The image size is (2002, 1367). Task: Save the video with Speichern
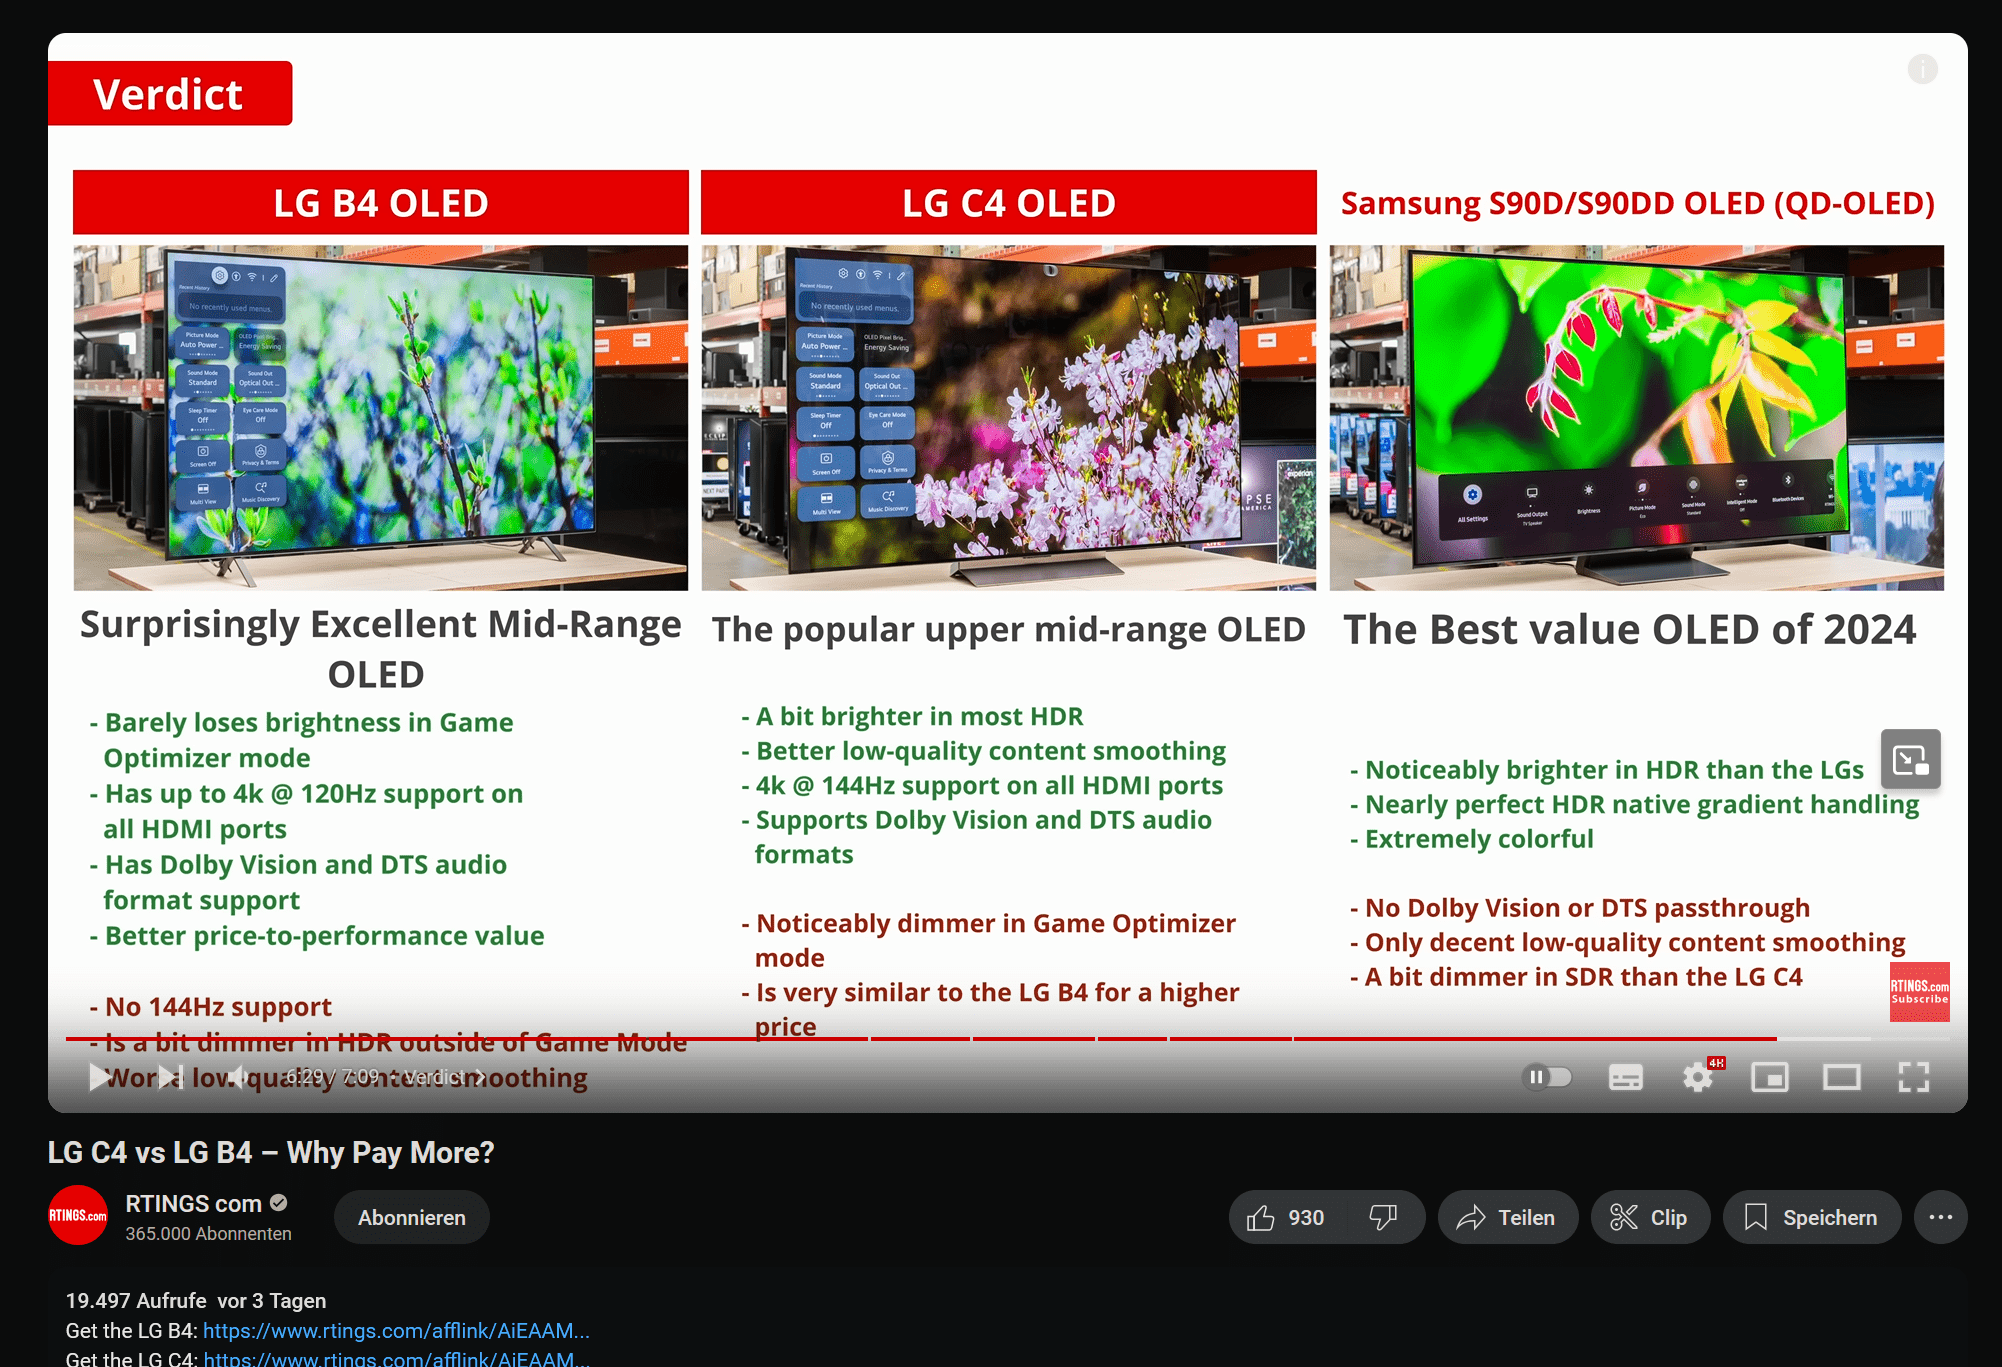click(x=1812, y=1217)
